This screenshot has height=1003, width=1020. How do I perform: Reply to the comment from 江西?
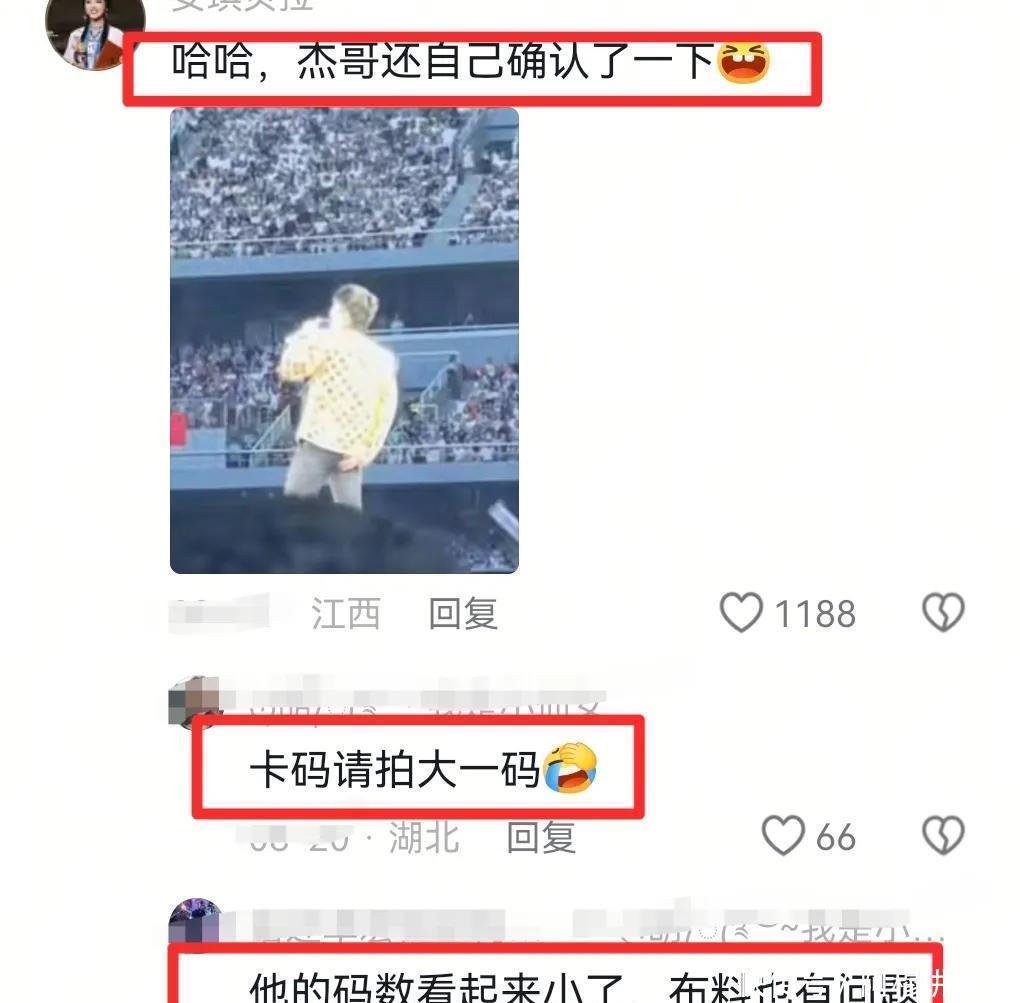[x=463, y=613]
